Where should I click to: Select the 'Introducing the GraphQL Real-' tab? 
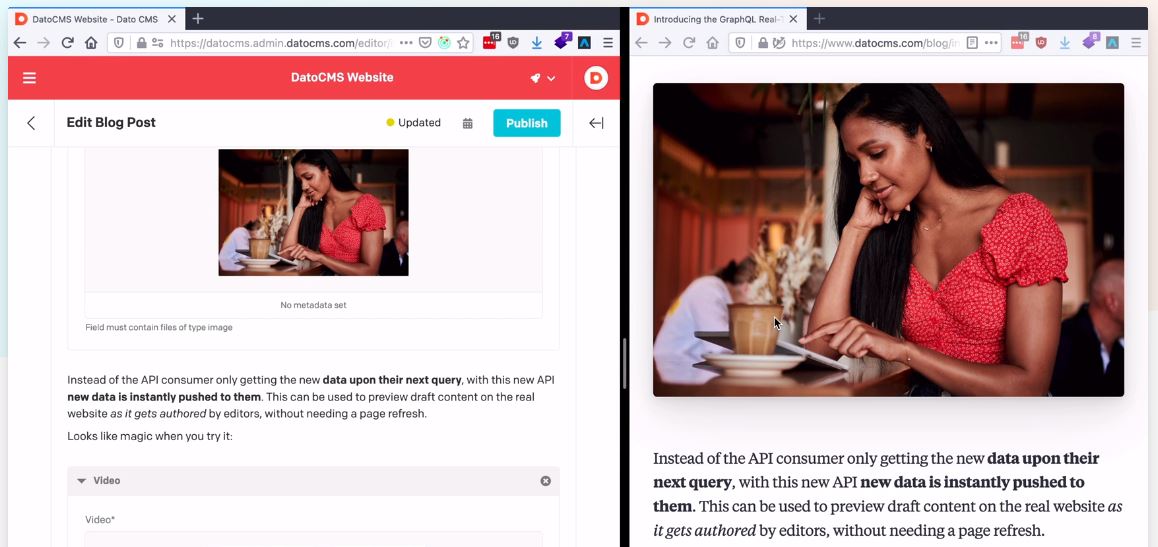717,19
